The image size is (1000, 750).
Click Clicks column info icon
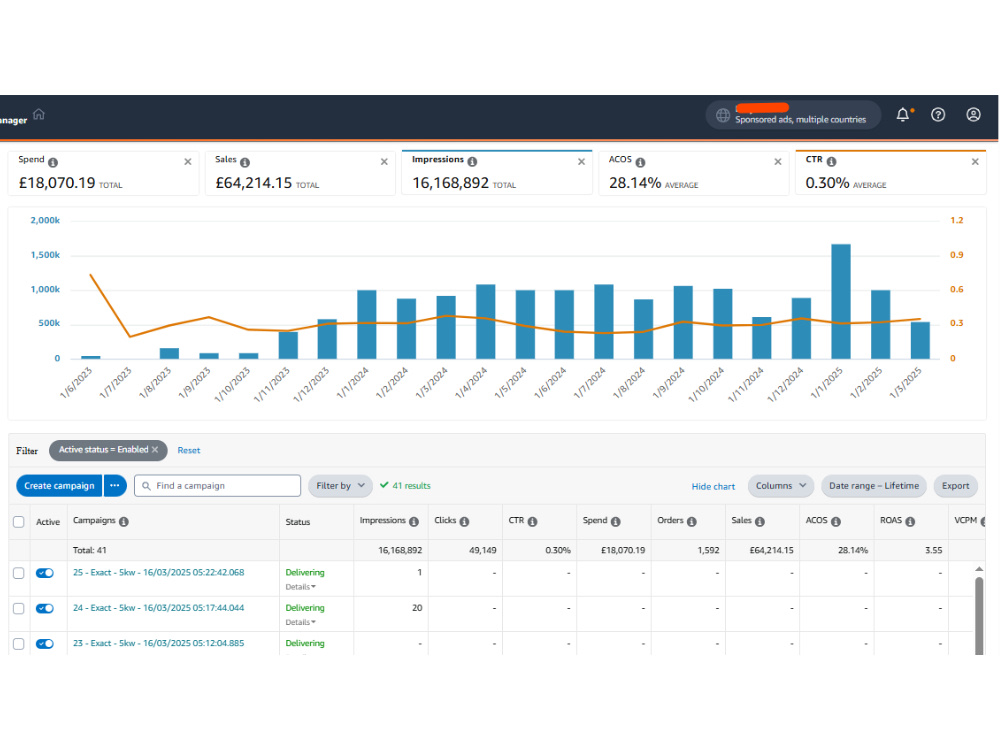point(464,522)
